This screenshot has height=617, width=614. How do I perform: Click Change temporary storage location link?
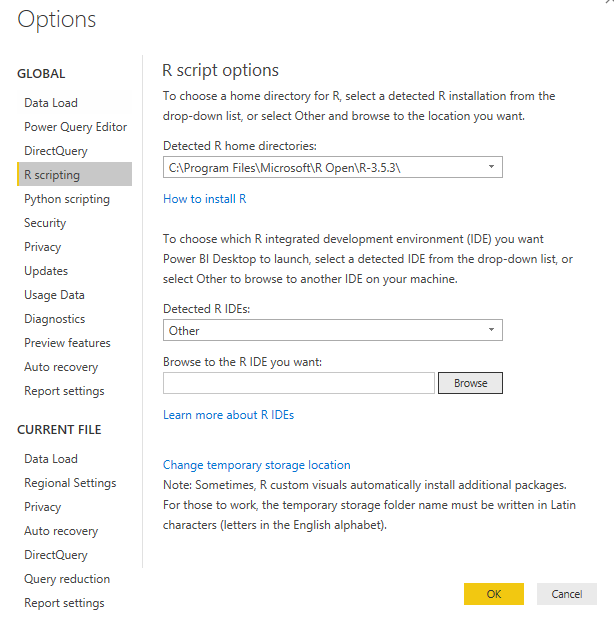[257, 465]
